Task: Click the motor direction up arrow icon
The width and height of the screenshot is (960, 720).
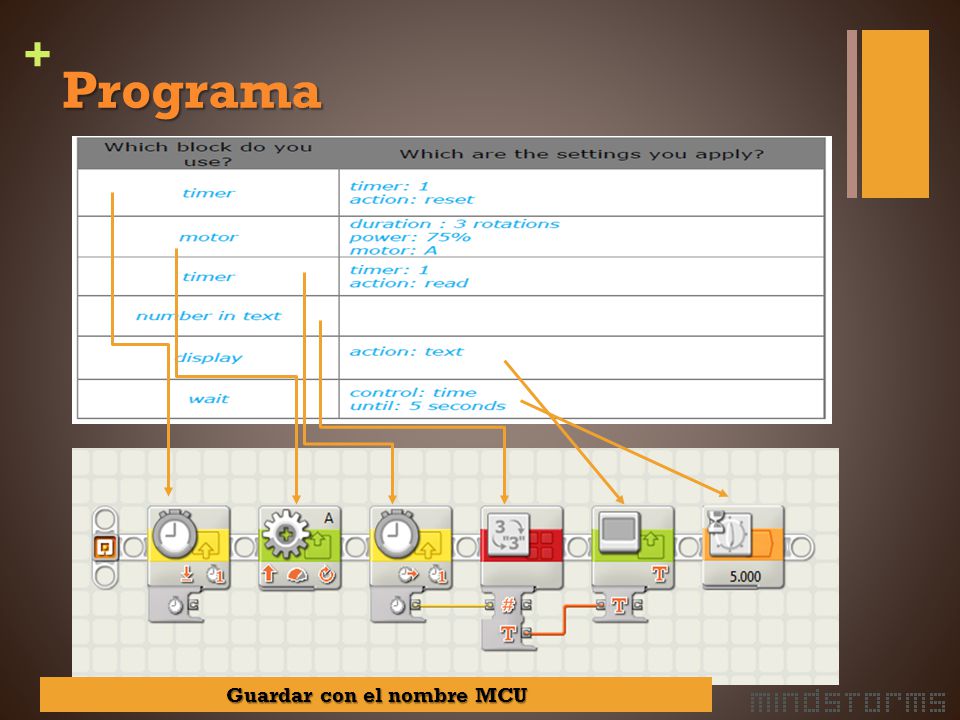Action: 269,574
